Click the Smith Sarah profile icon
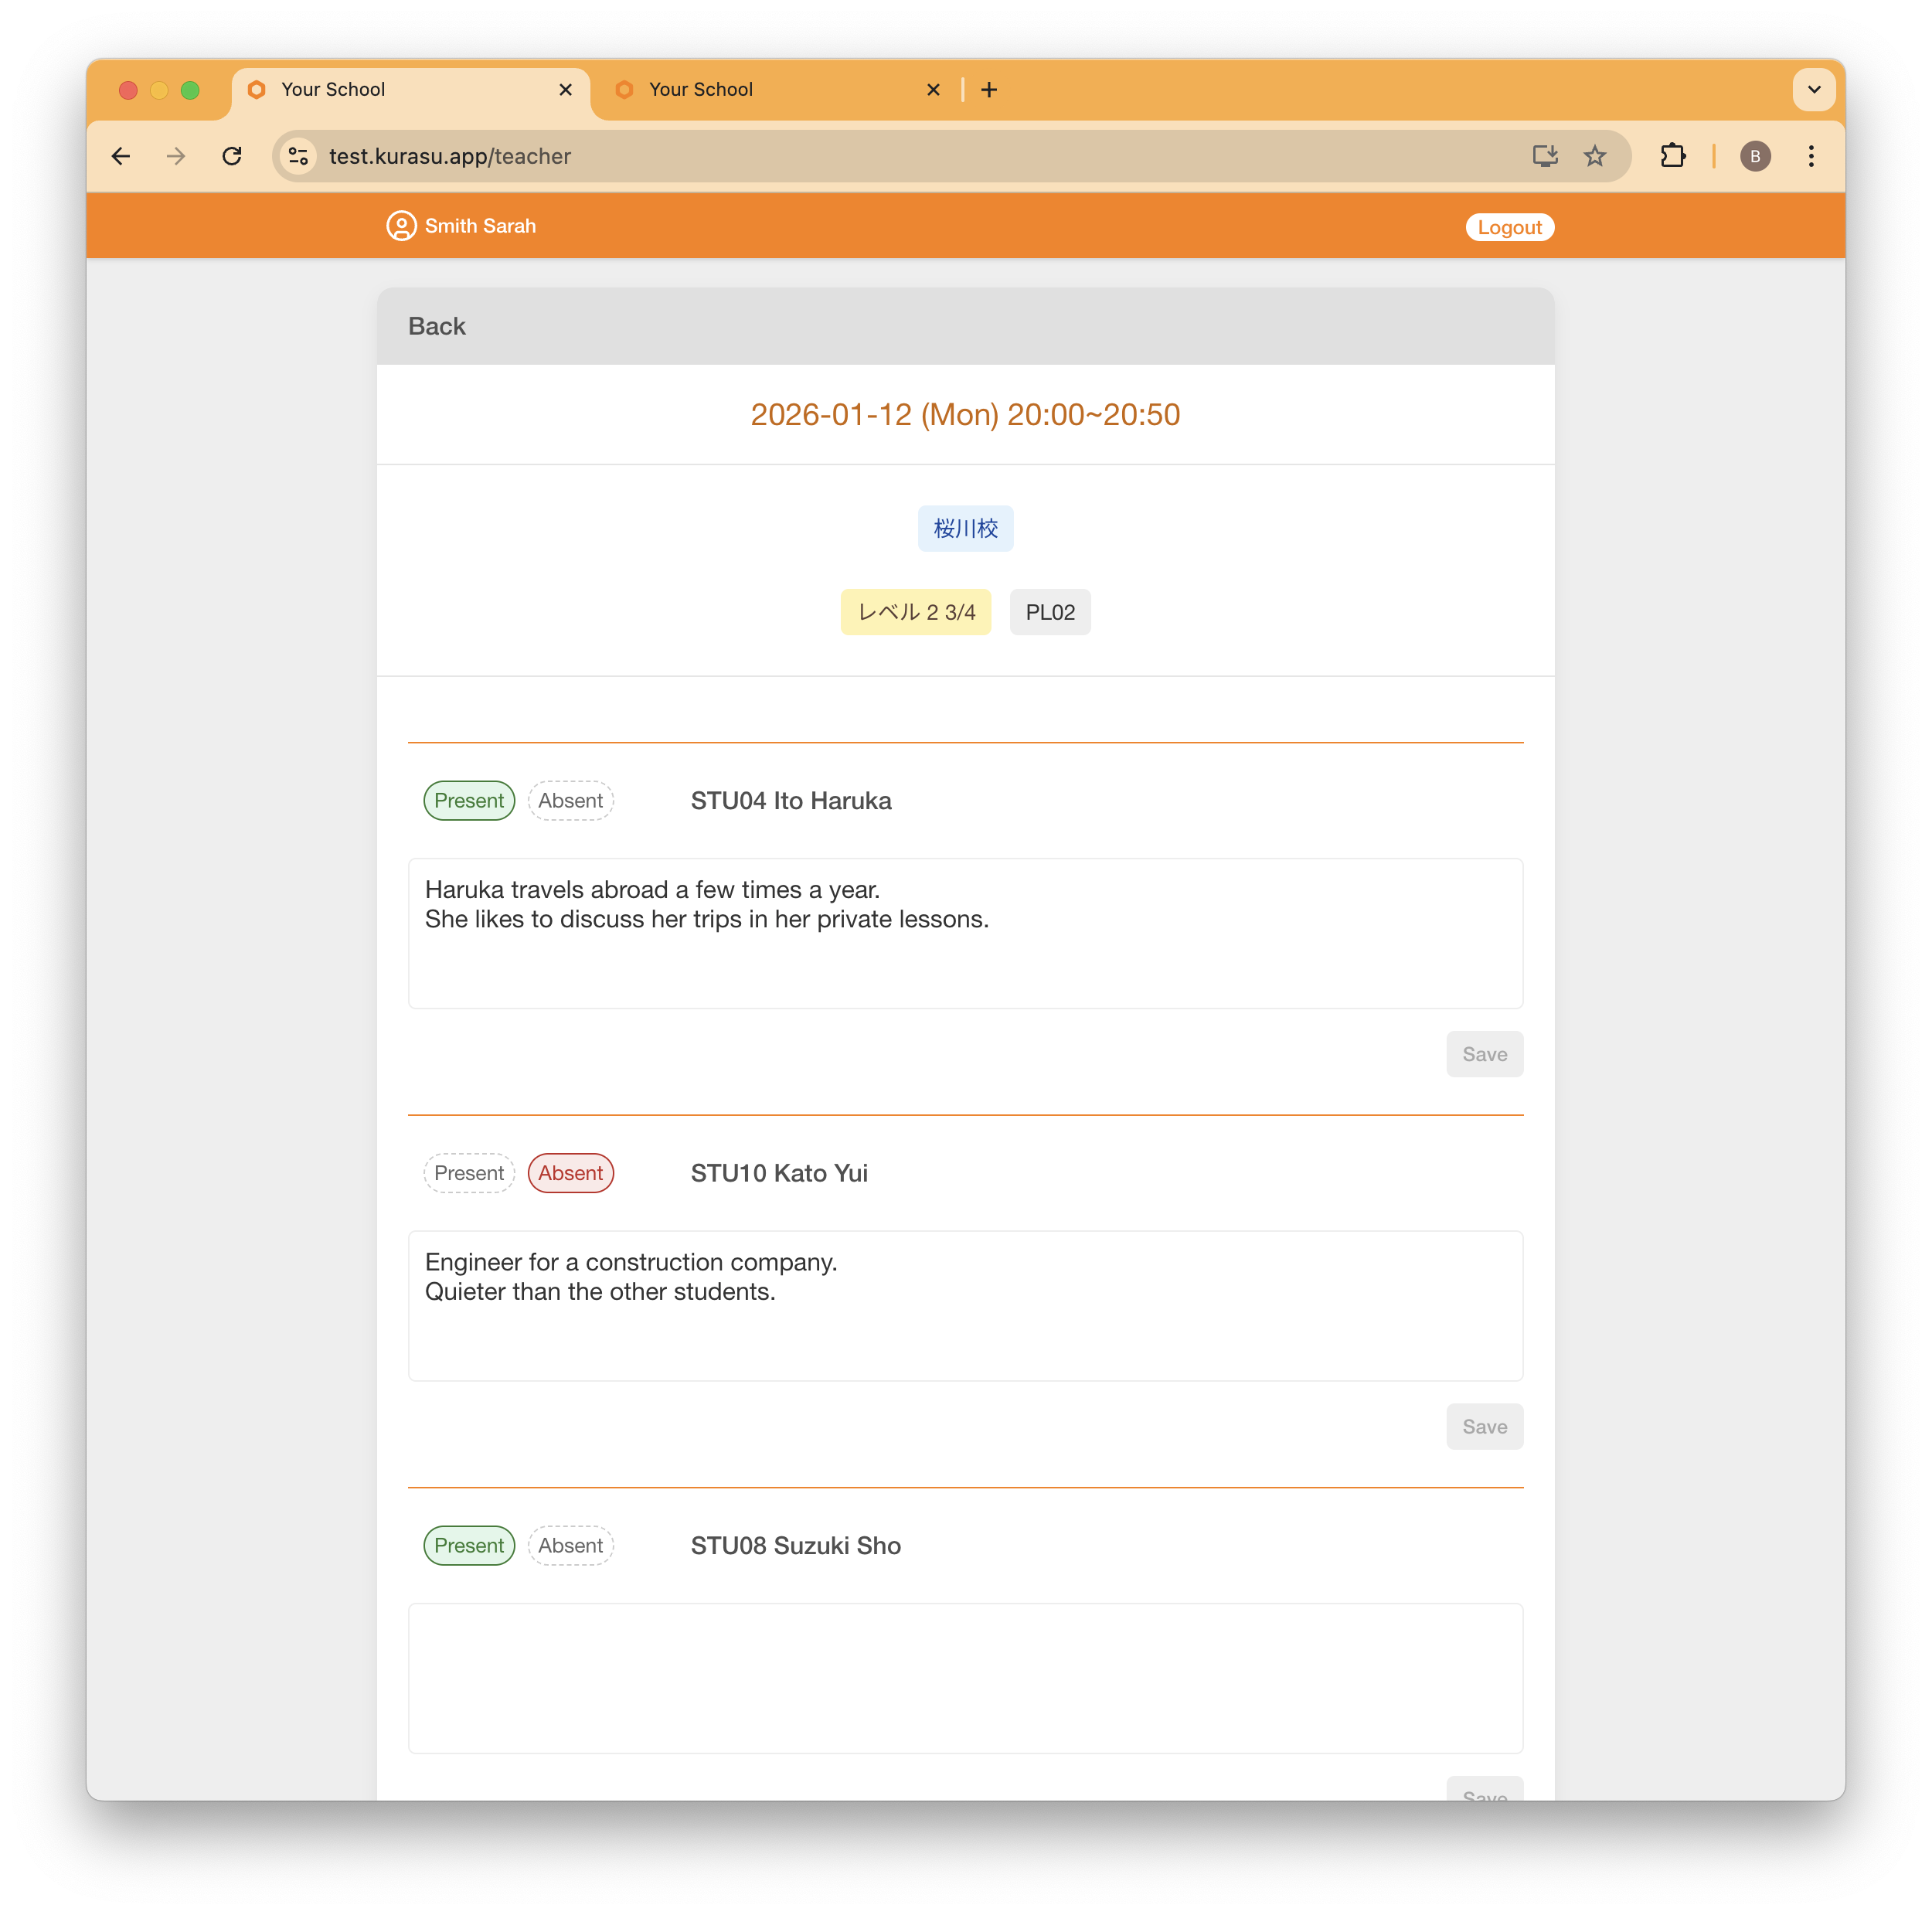The height and width of the screenshot is (1915, 1932). pos(401,226)
